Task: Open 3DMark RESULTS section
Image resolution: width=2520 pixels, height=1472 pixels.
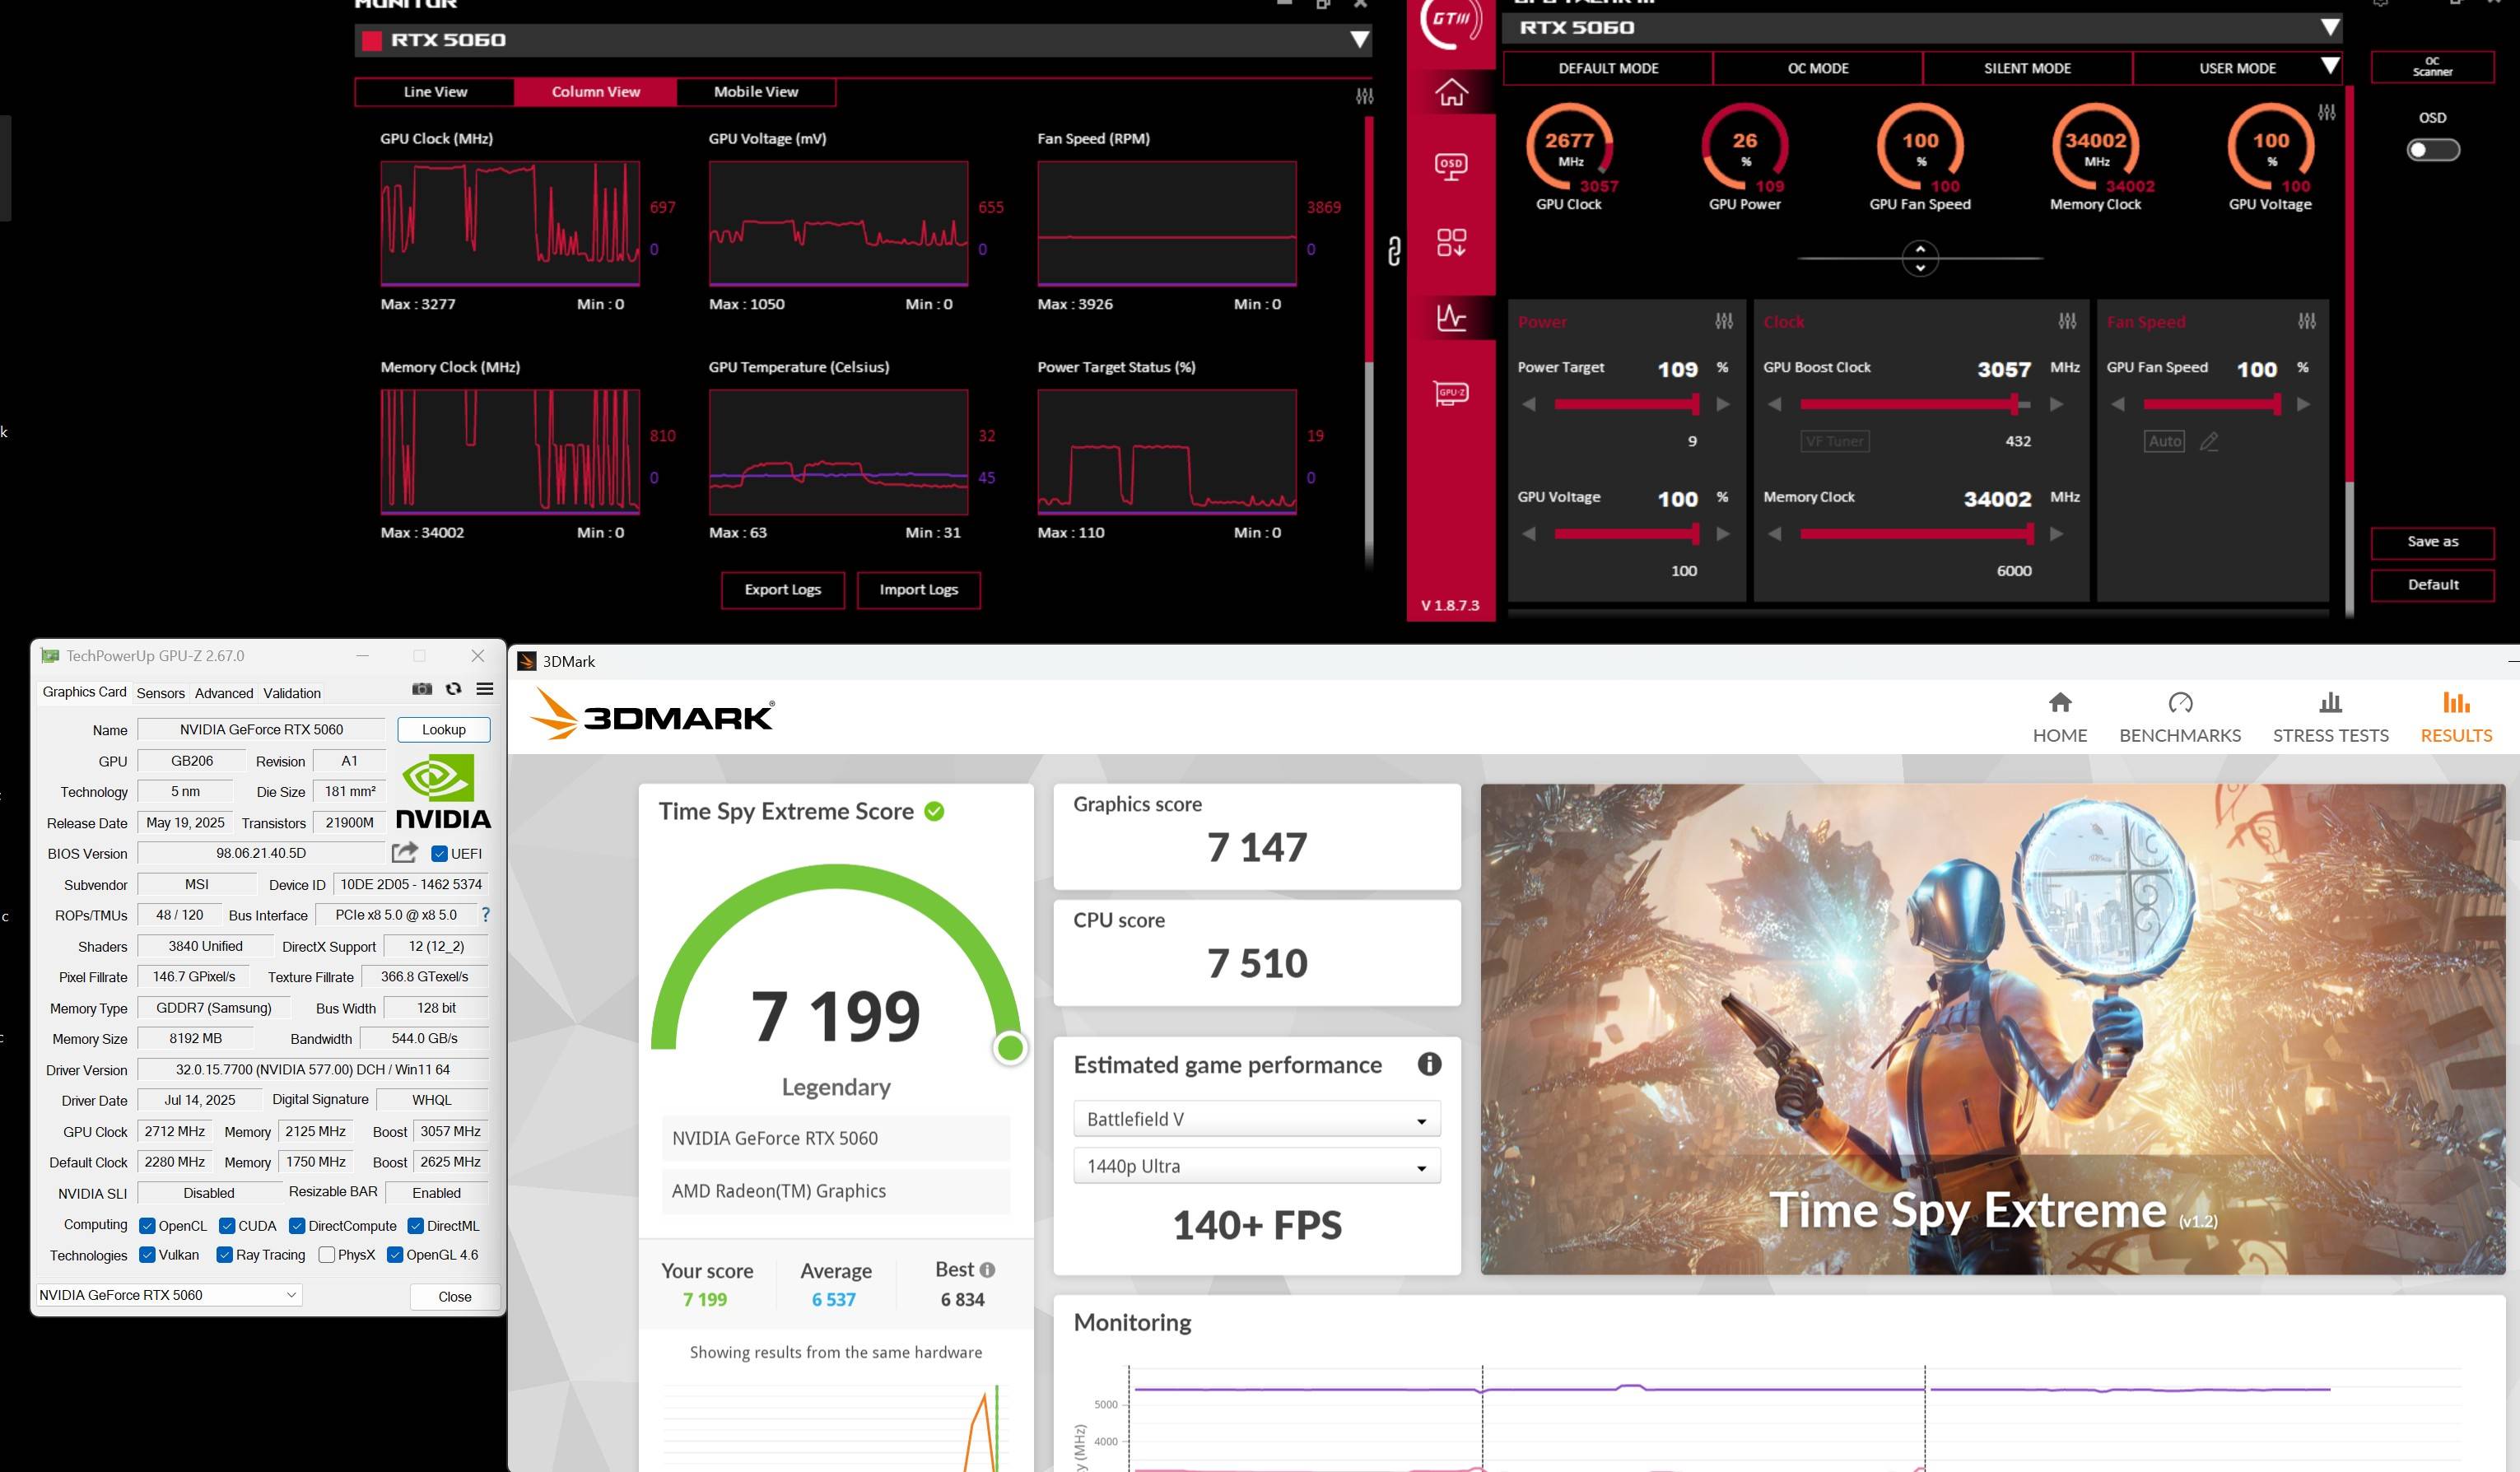Action: (x=2456, y=717)
